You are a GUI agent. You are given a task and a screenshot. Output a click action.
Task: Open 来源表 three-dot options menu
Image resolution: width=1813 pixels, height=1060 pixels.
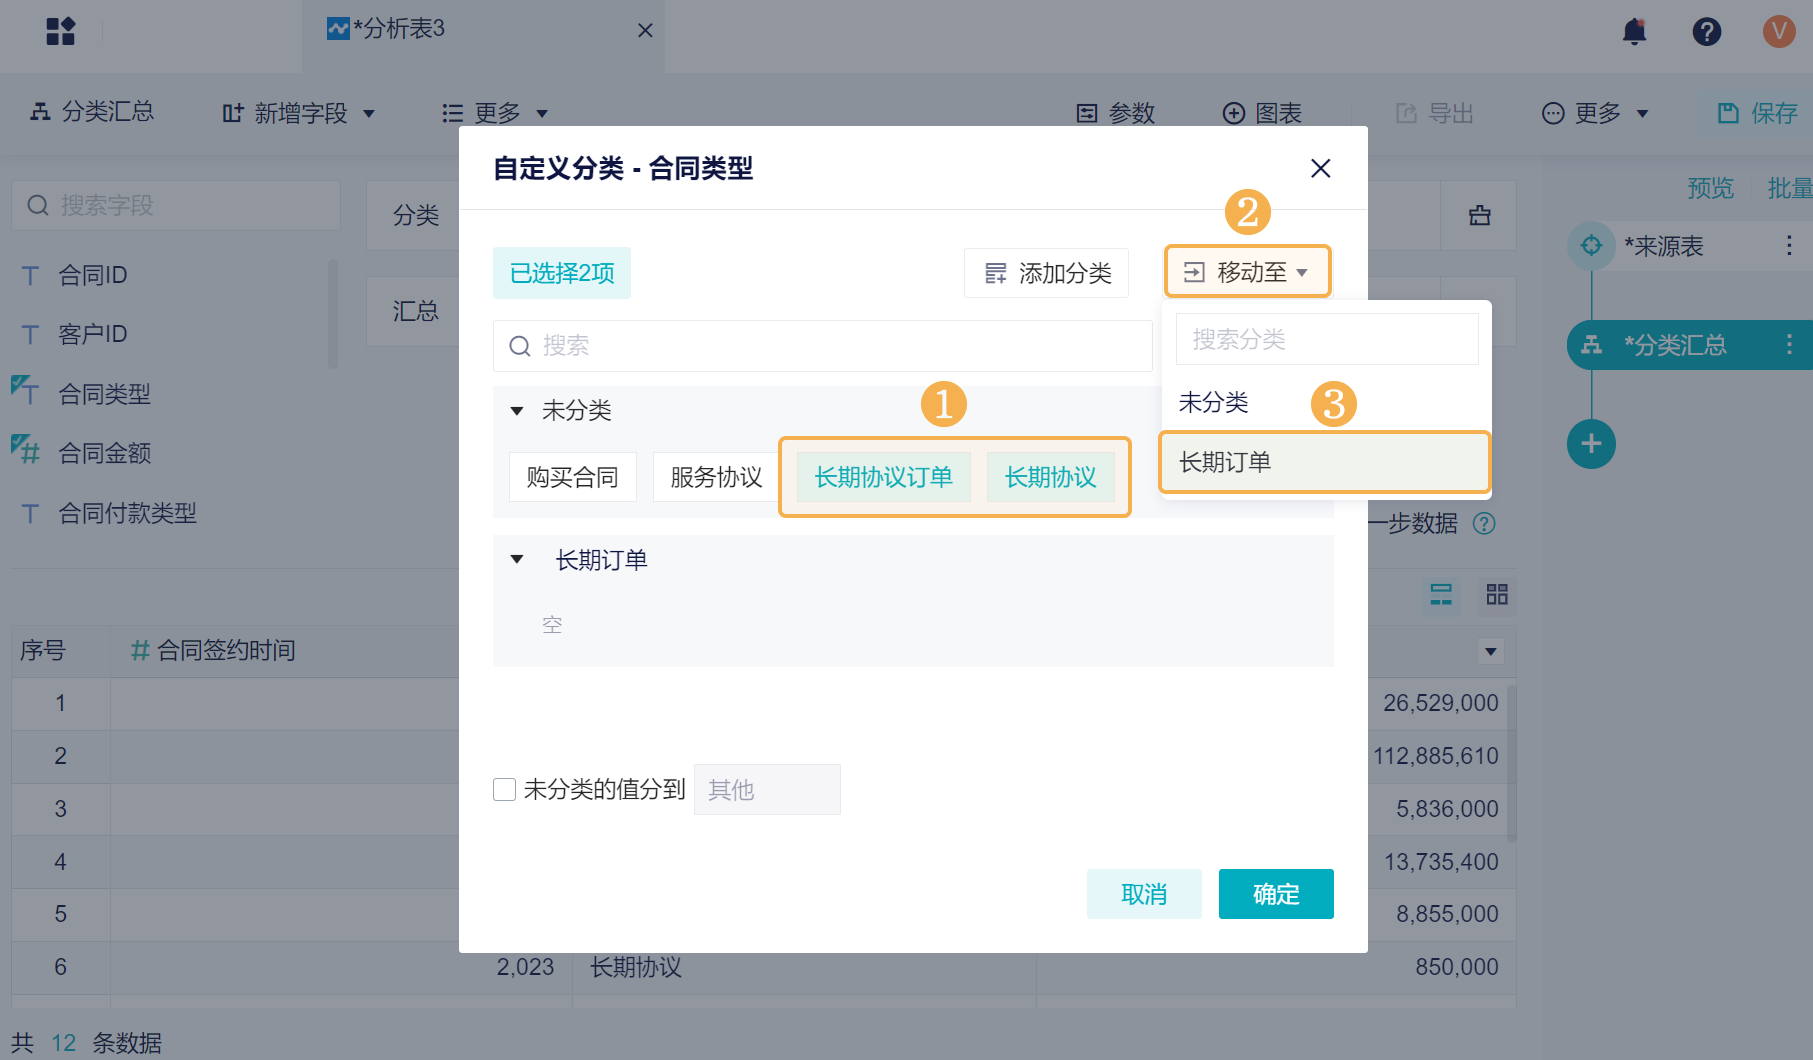pos(1789,246)
